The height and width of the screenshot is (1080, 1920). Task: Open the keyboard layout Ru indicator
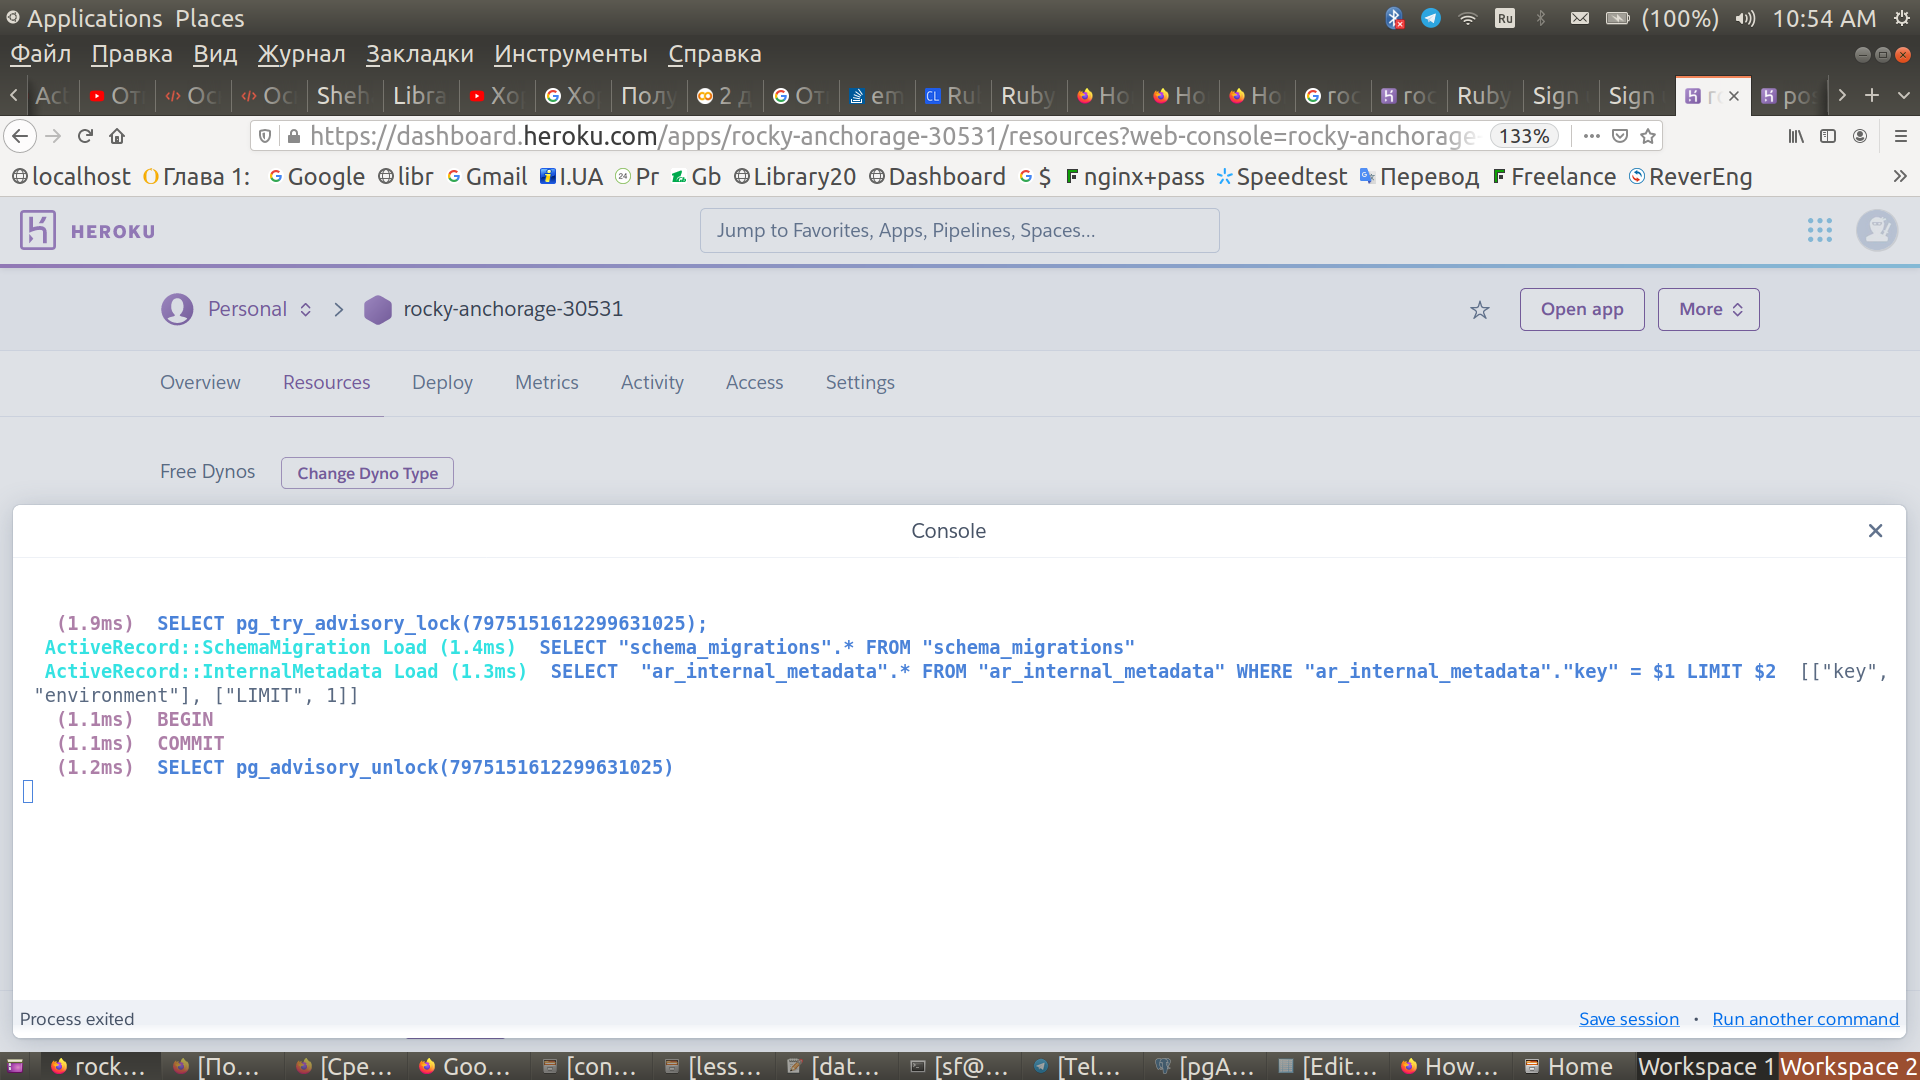pos(1505,18)
